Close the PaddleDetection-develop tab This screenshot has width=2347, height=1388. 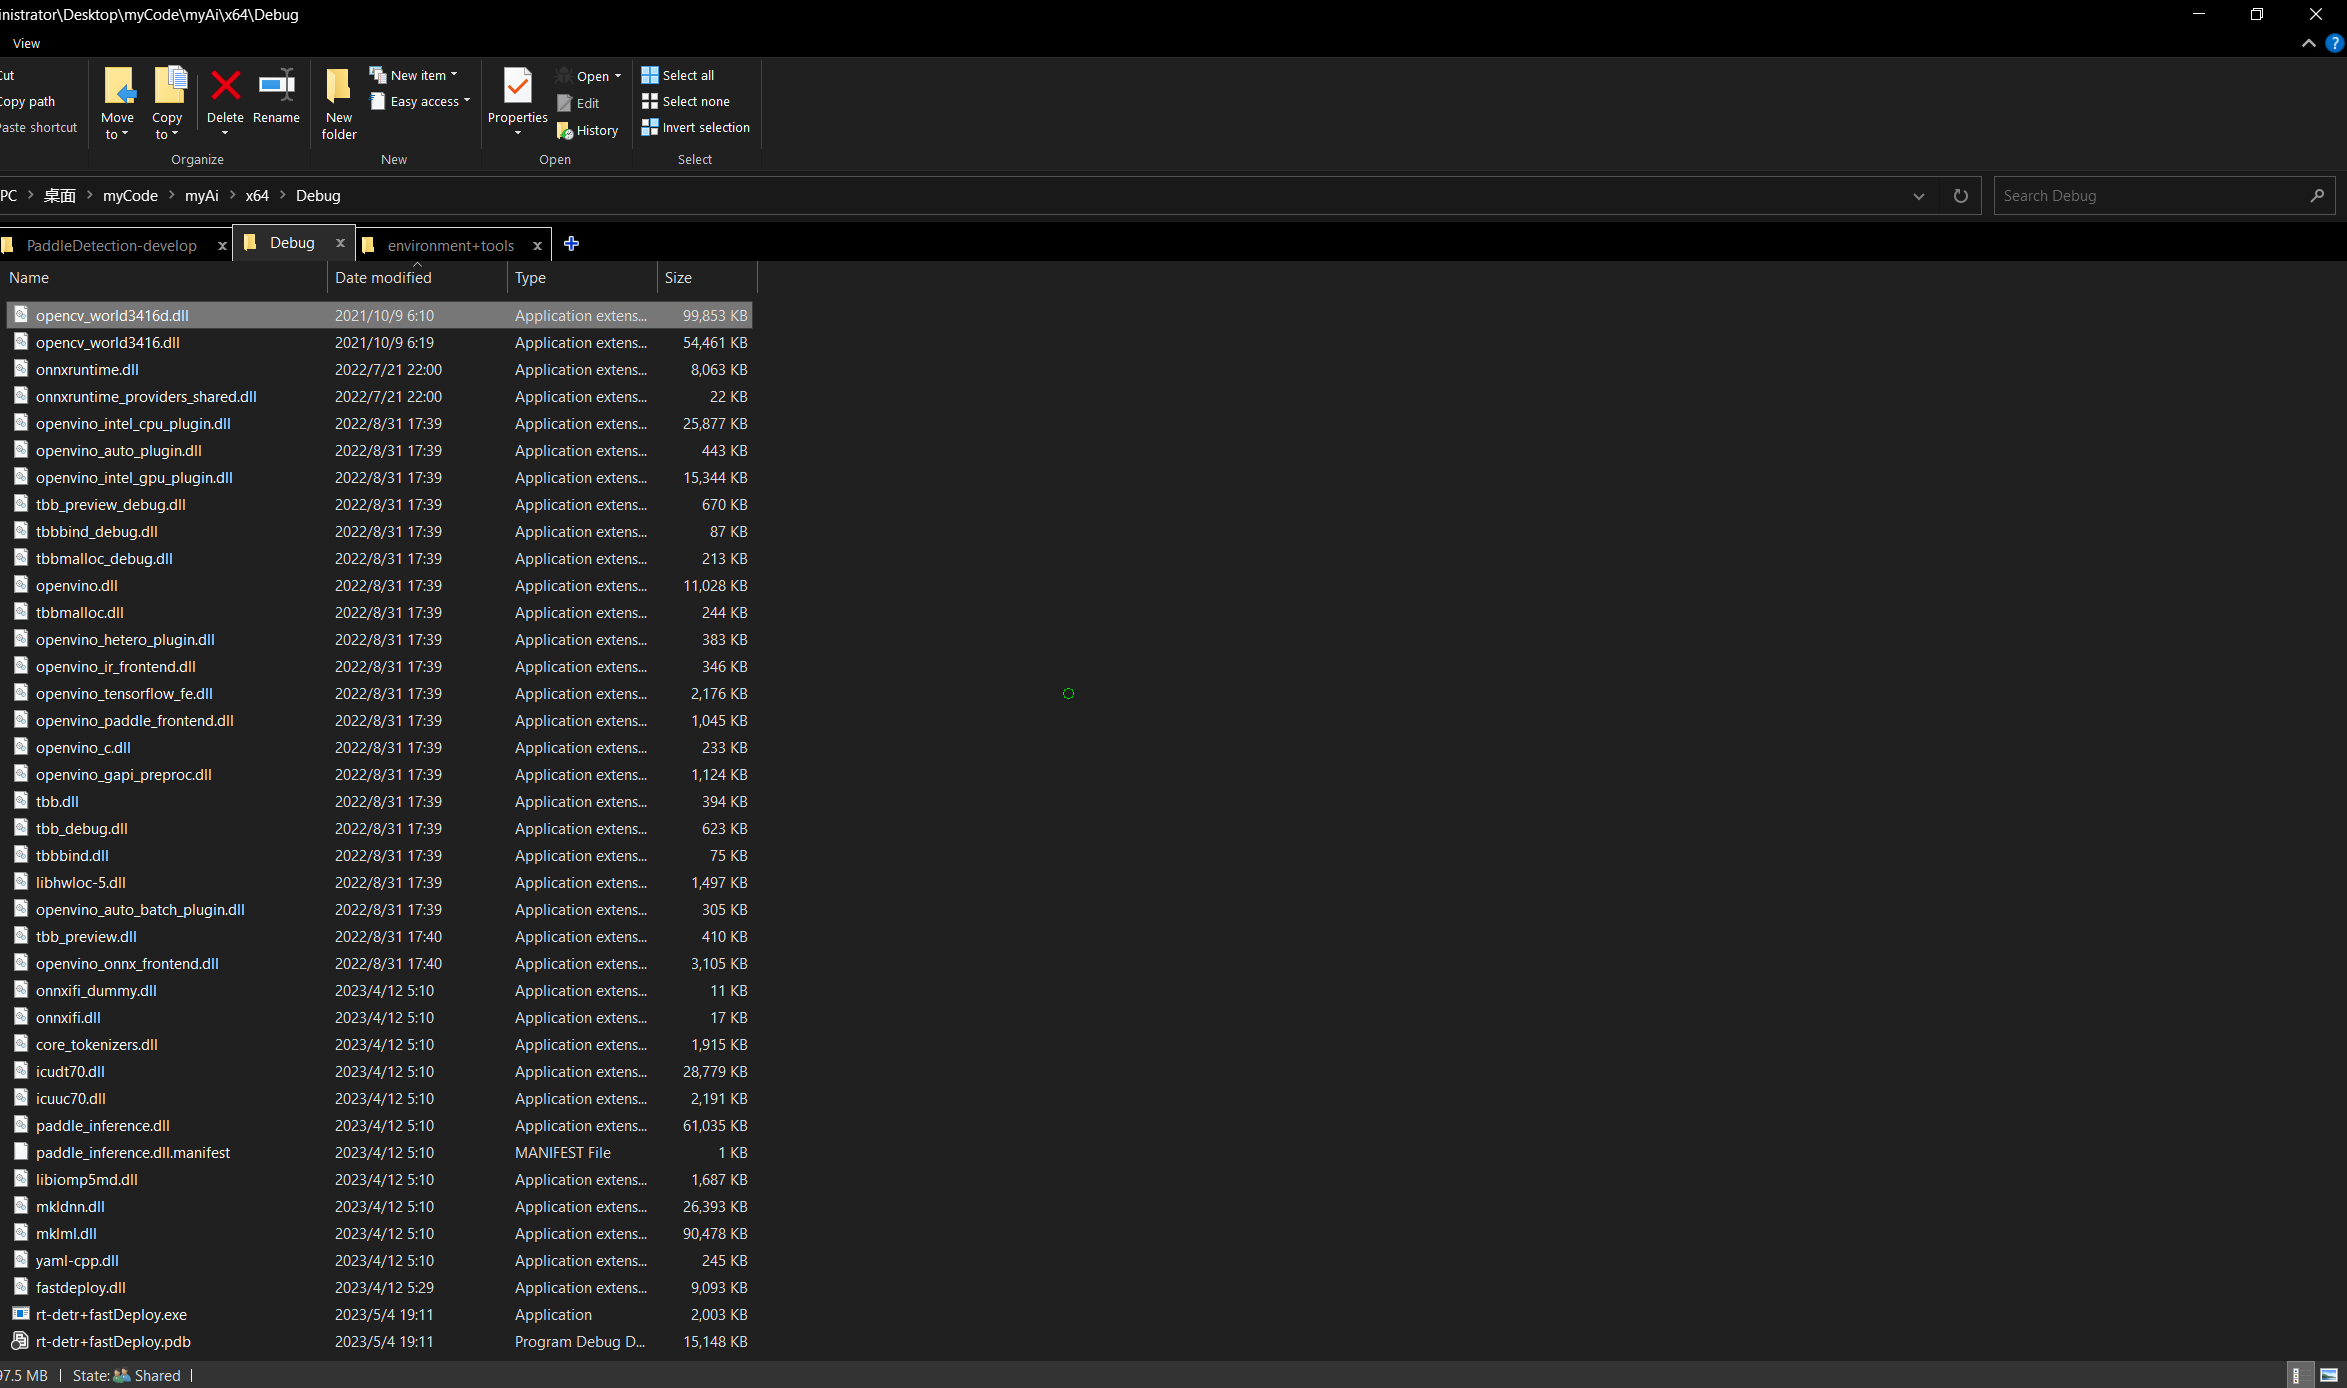click(222, 246)
